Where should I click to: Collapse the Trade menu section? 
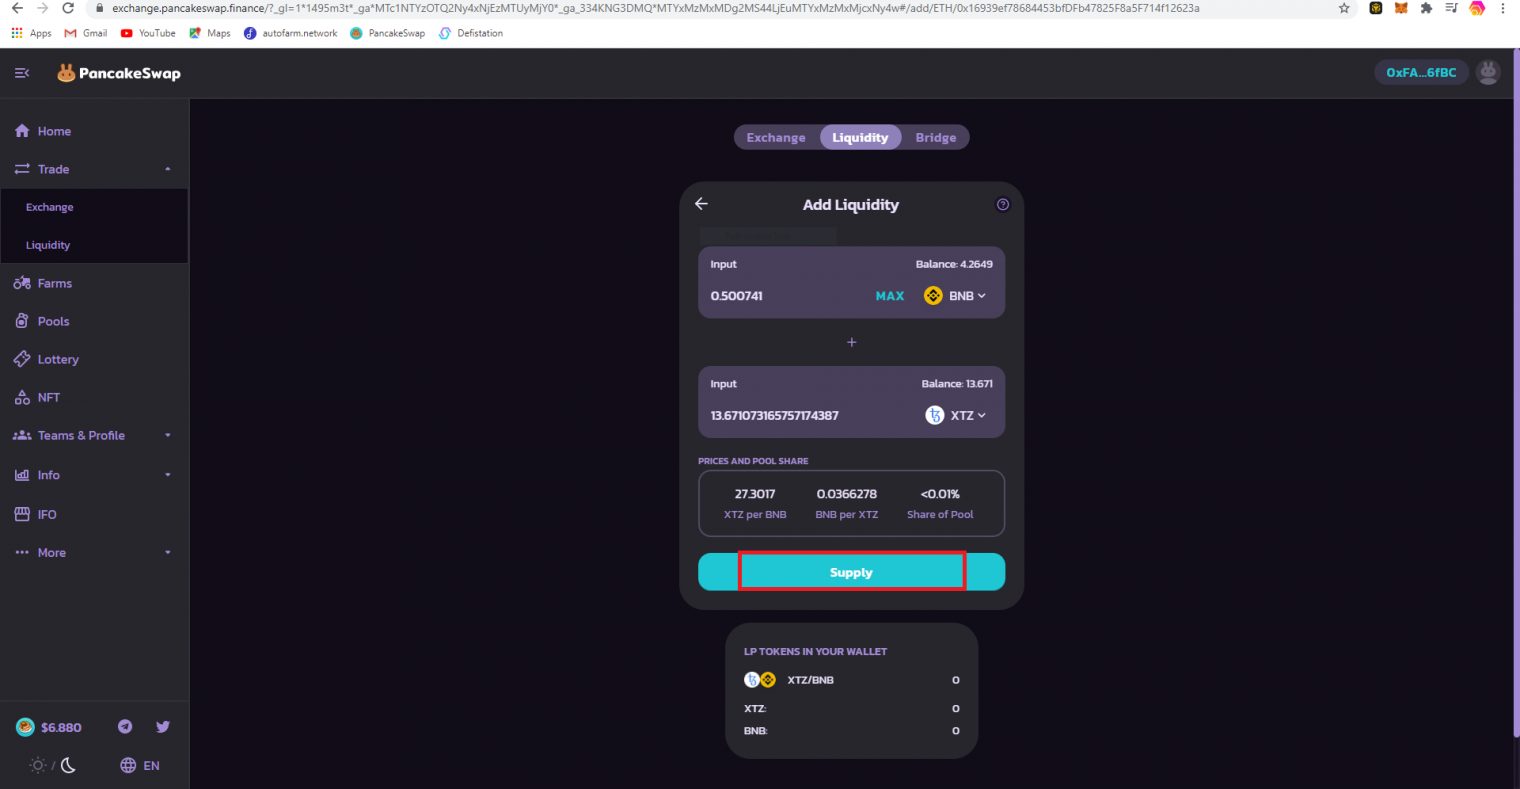click(x=94, y=169)
